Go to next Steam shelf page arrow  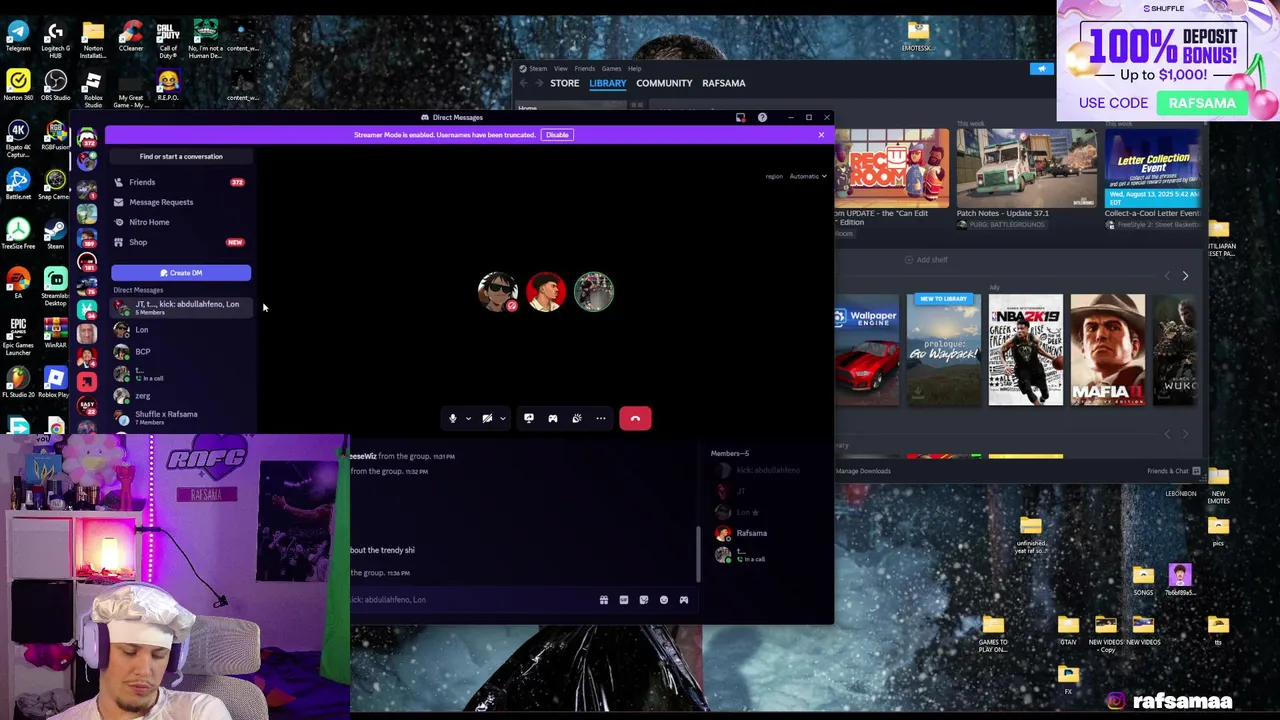1185,276
